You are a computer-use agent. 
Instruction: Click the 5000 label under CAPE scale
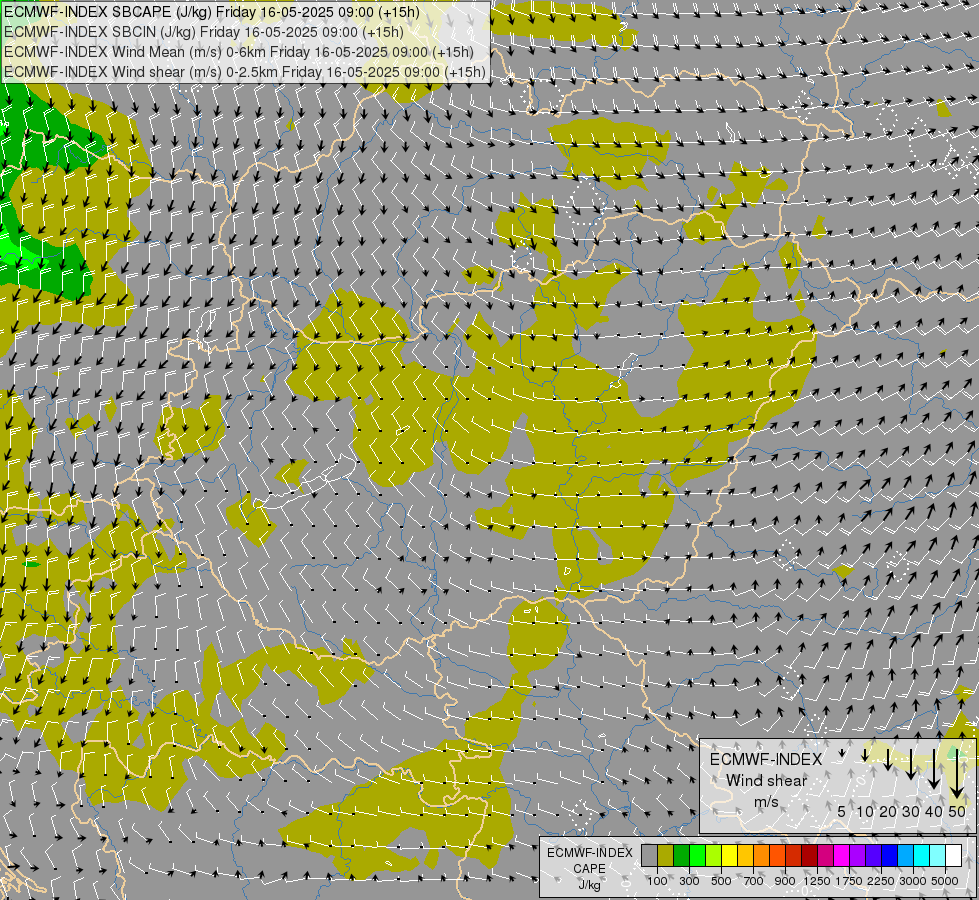[945, 881]
